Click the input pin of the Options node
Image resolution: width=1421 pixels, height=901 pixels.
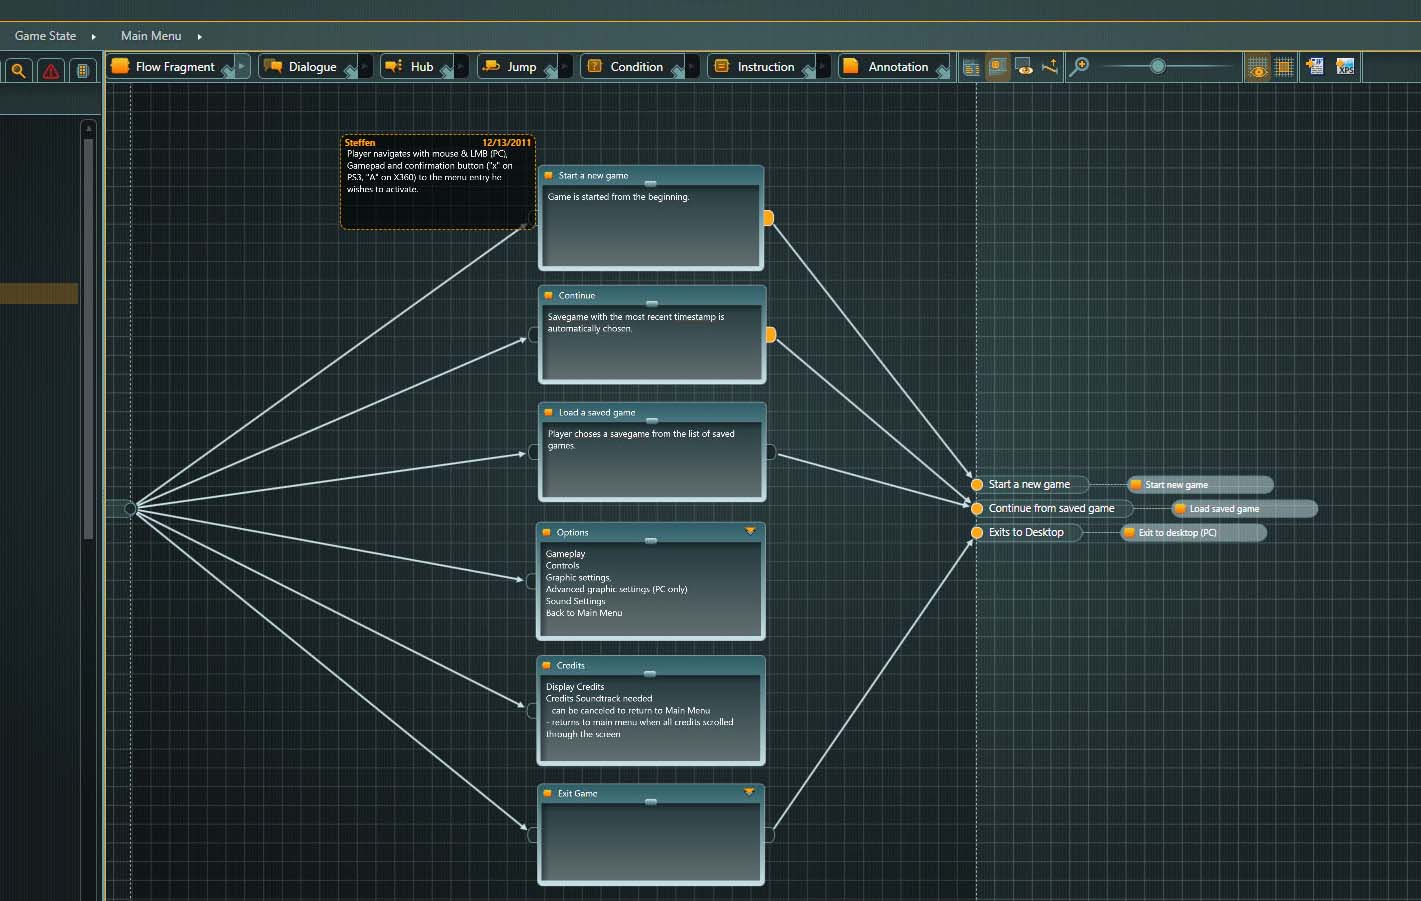532,580
